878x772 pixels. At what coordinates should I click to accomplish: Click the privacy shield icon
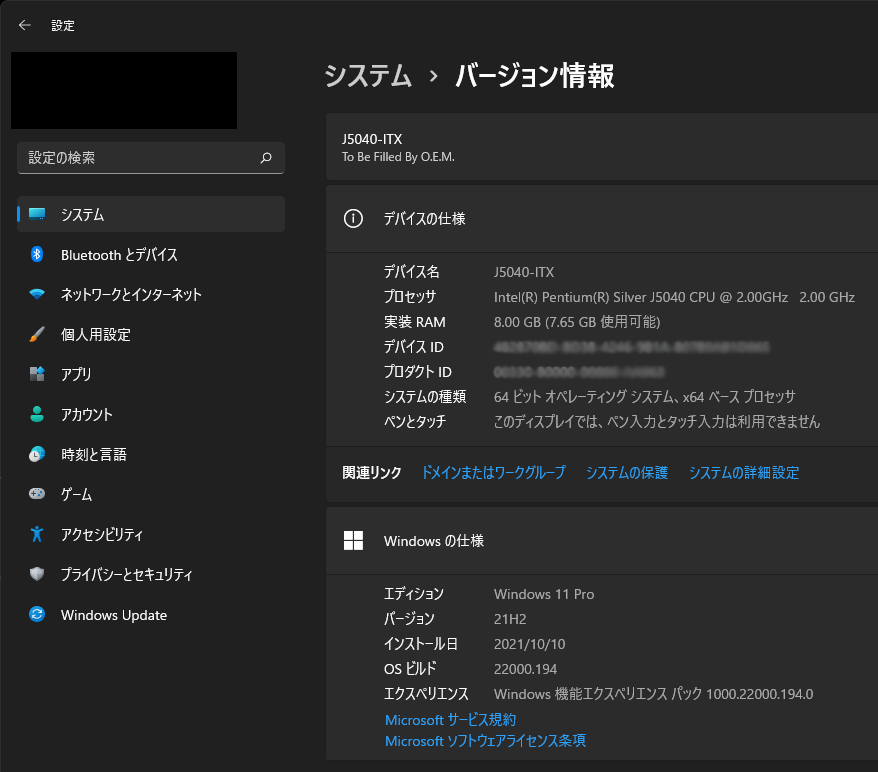pyautogui.click(x=37, y=574)
